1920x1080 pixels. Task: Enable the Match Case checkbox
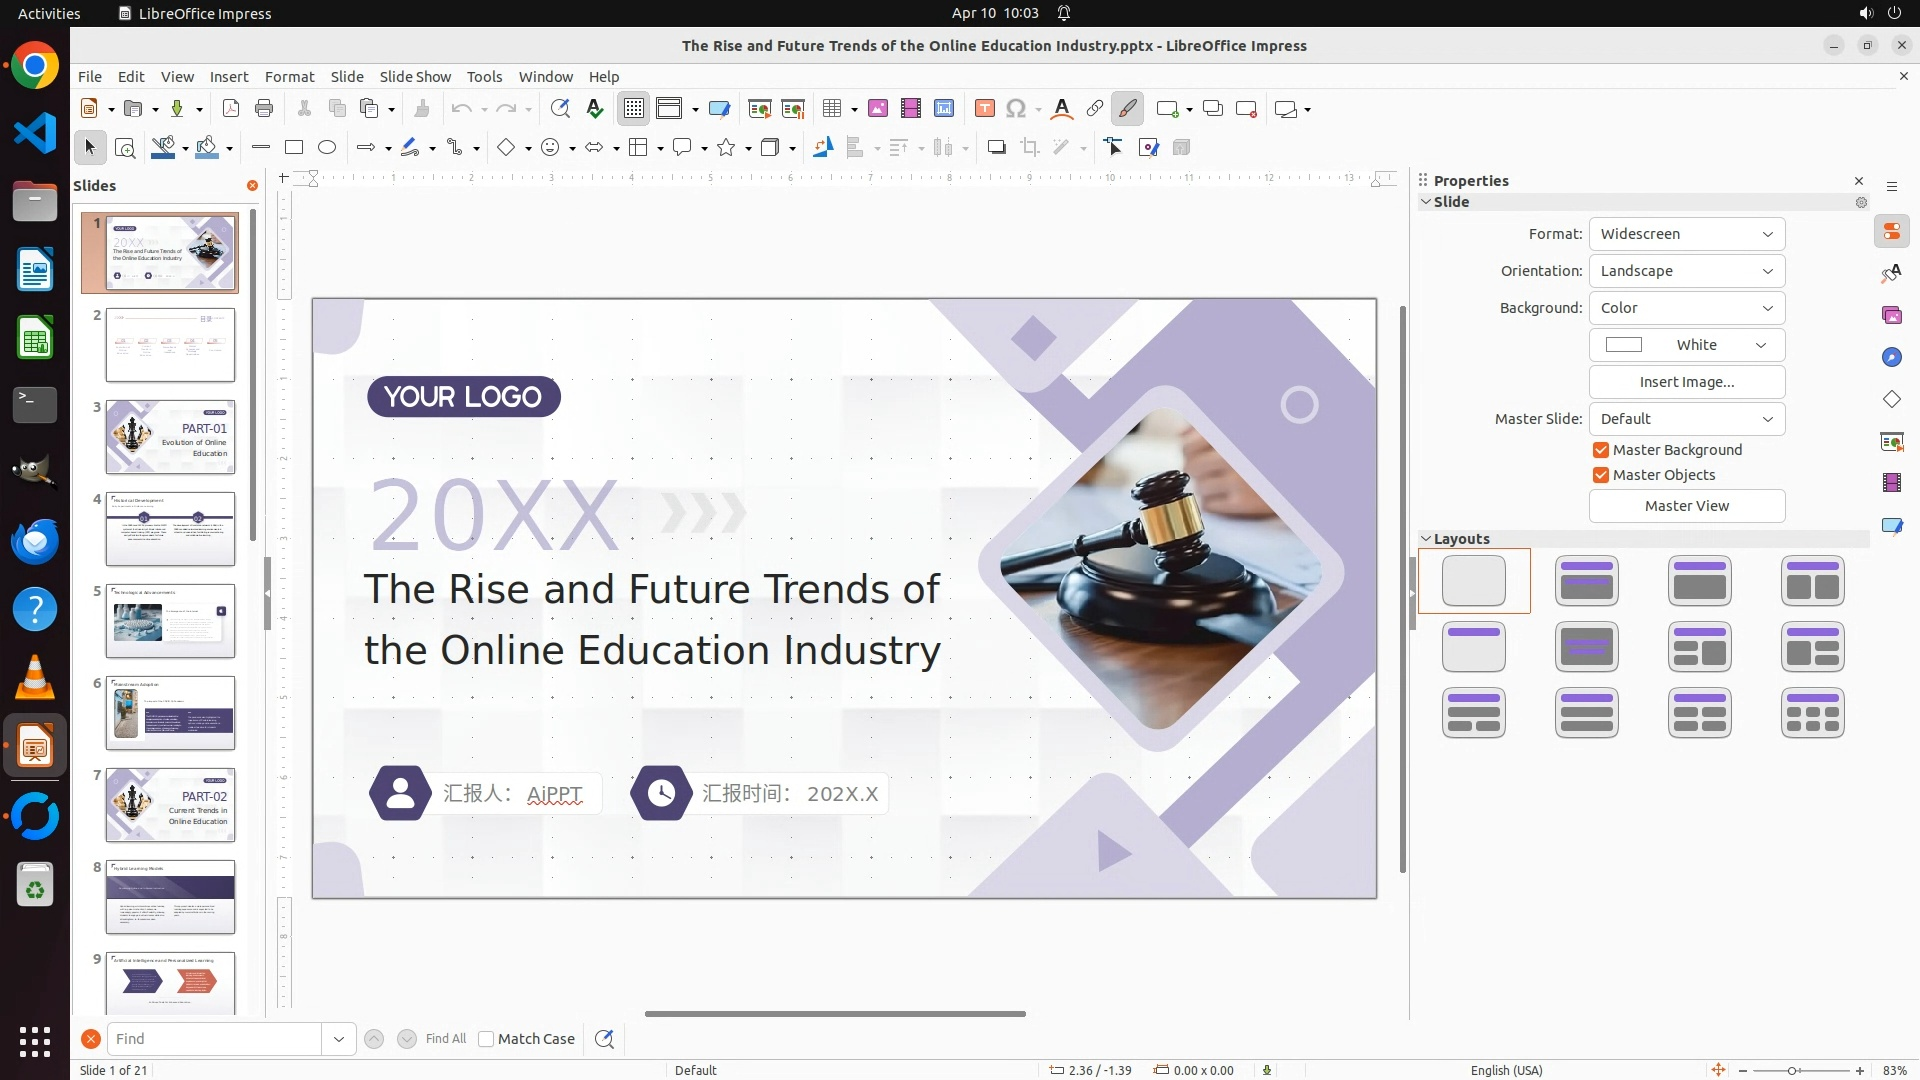pyautogui.click(x=486, y=1039)
